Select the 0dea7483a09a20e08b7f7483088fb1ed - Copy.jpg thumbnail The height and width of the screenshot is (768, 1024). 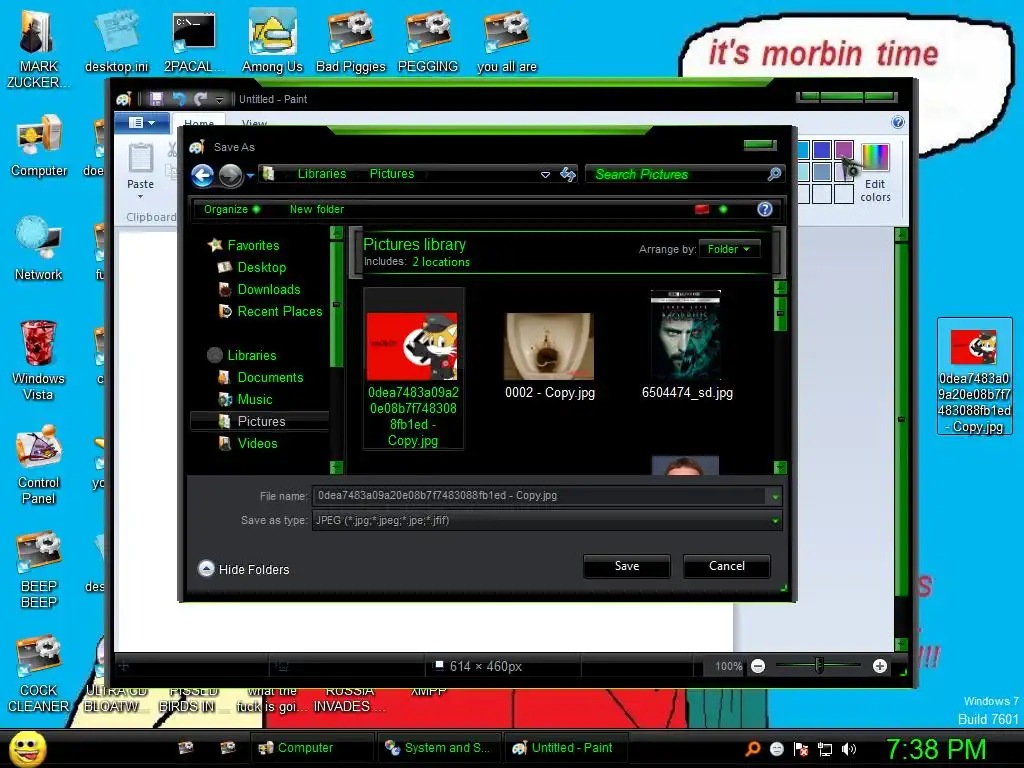pos(413,369)
